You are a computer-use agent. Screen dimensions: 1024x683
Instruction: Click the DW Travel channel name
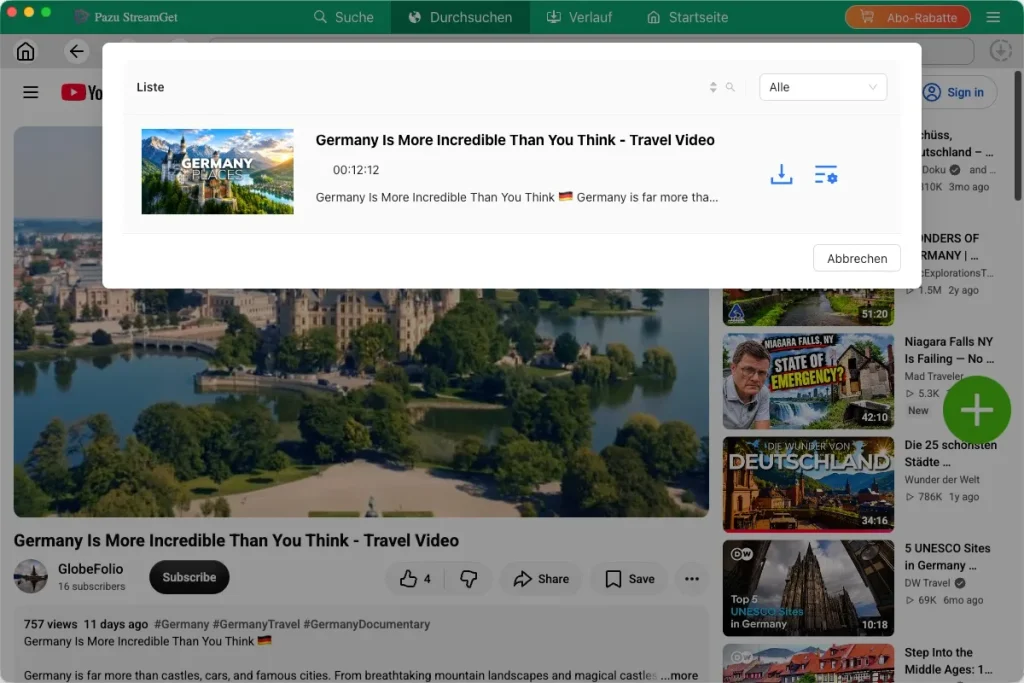pos(927,583)
